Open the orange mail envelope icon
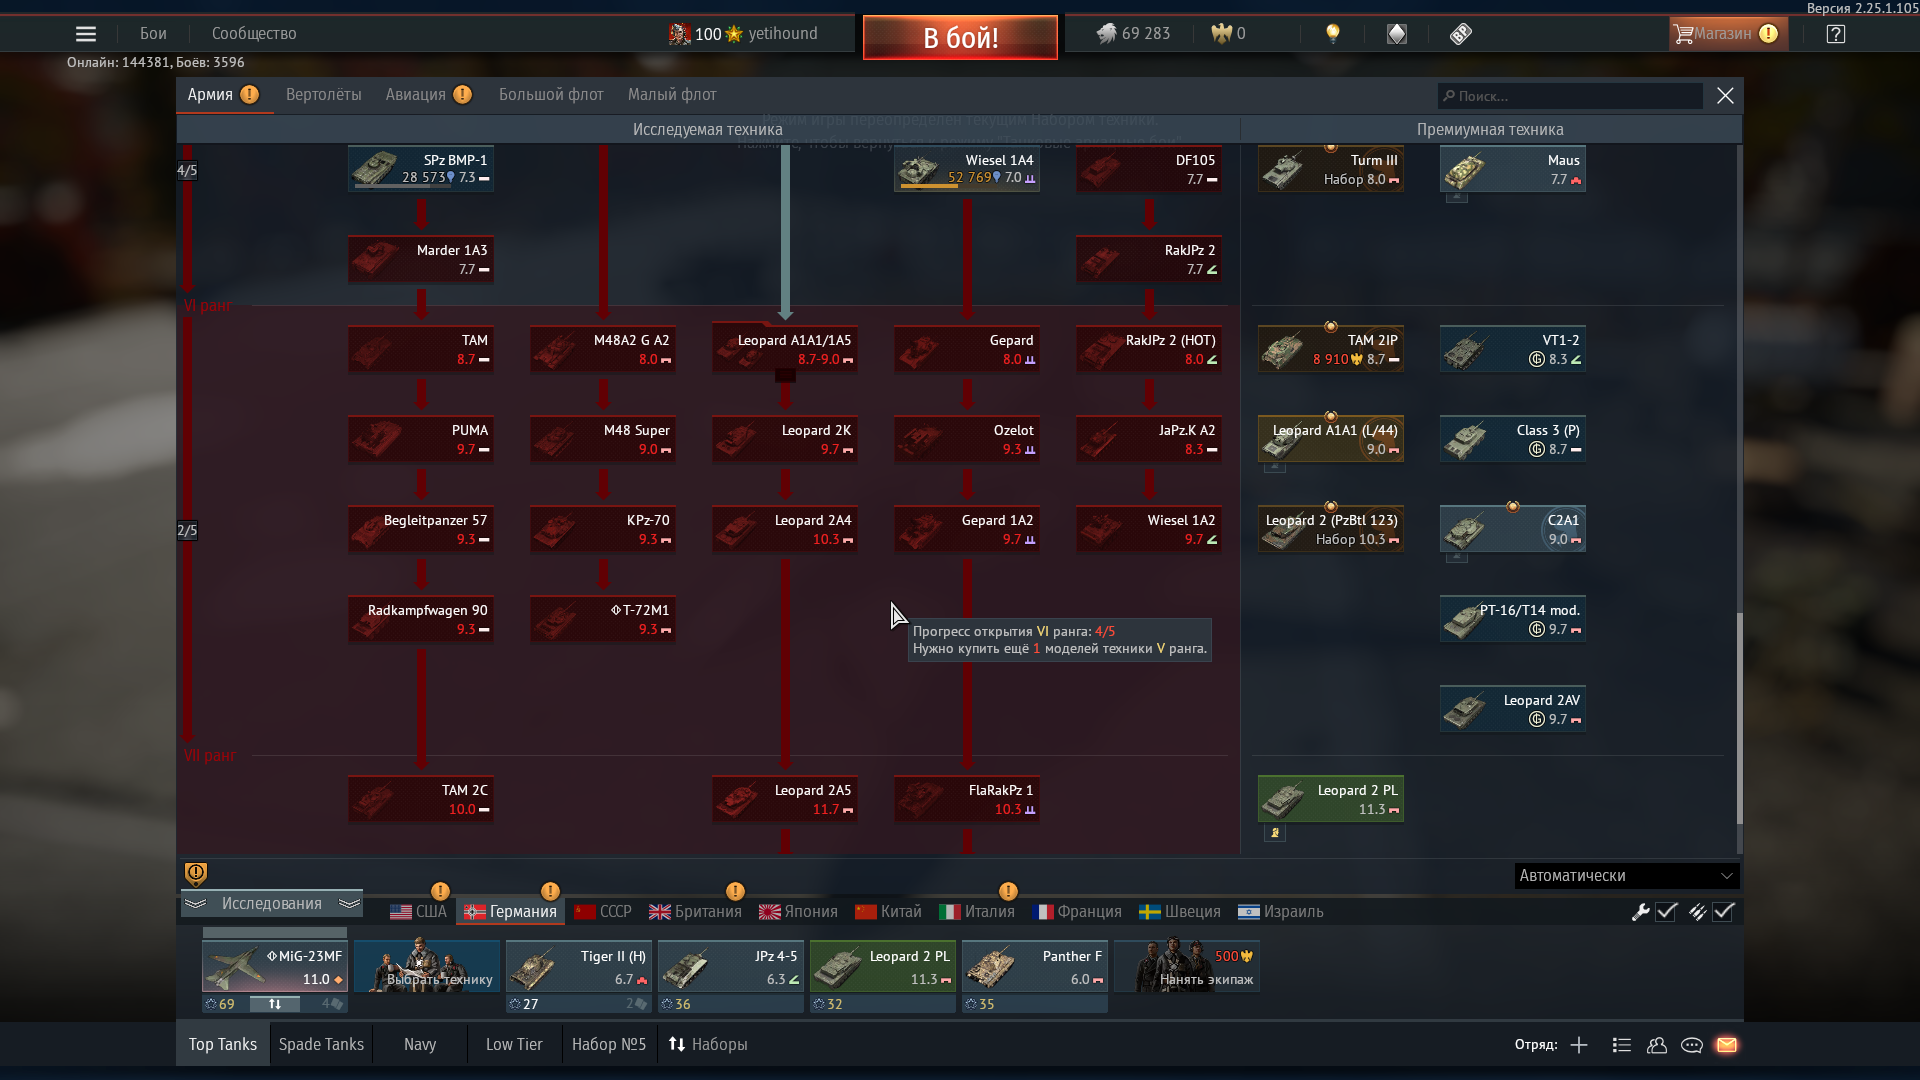The image size is (1920, 1080). click(x=1727, y=1045)
